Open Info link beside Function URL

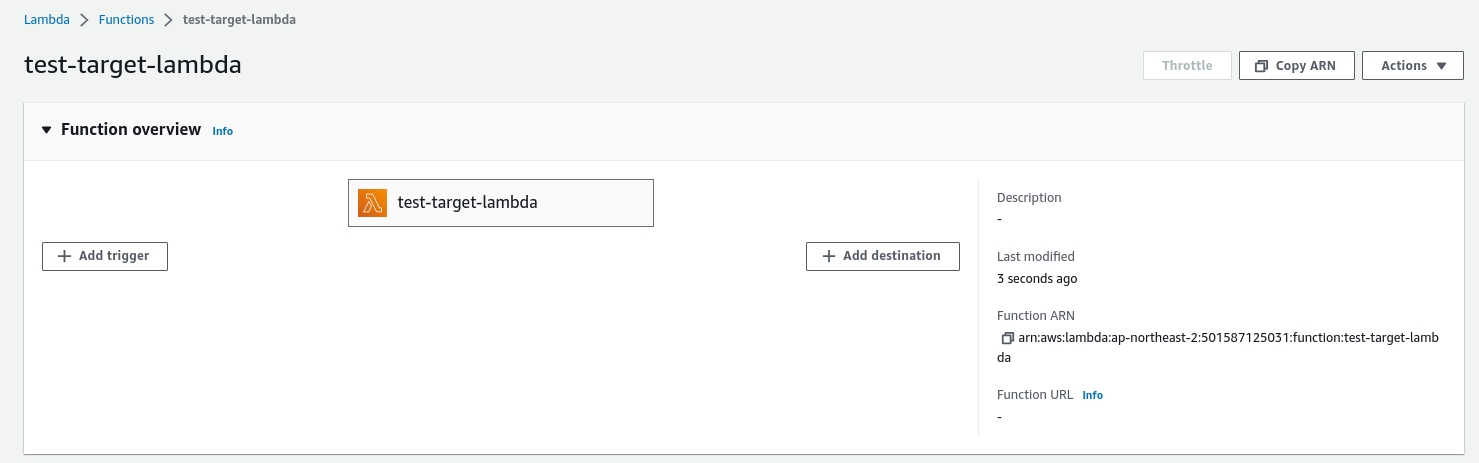(x=1092, y=395)
